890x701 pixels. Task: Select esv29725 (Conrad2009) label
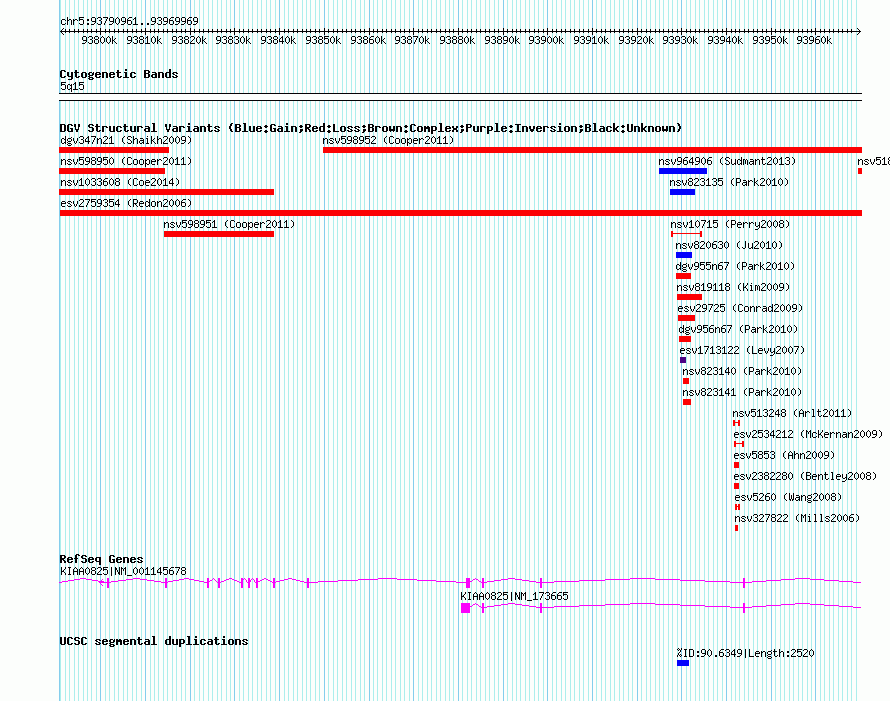click(740, 308)
